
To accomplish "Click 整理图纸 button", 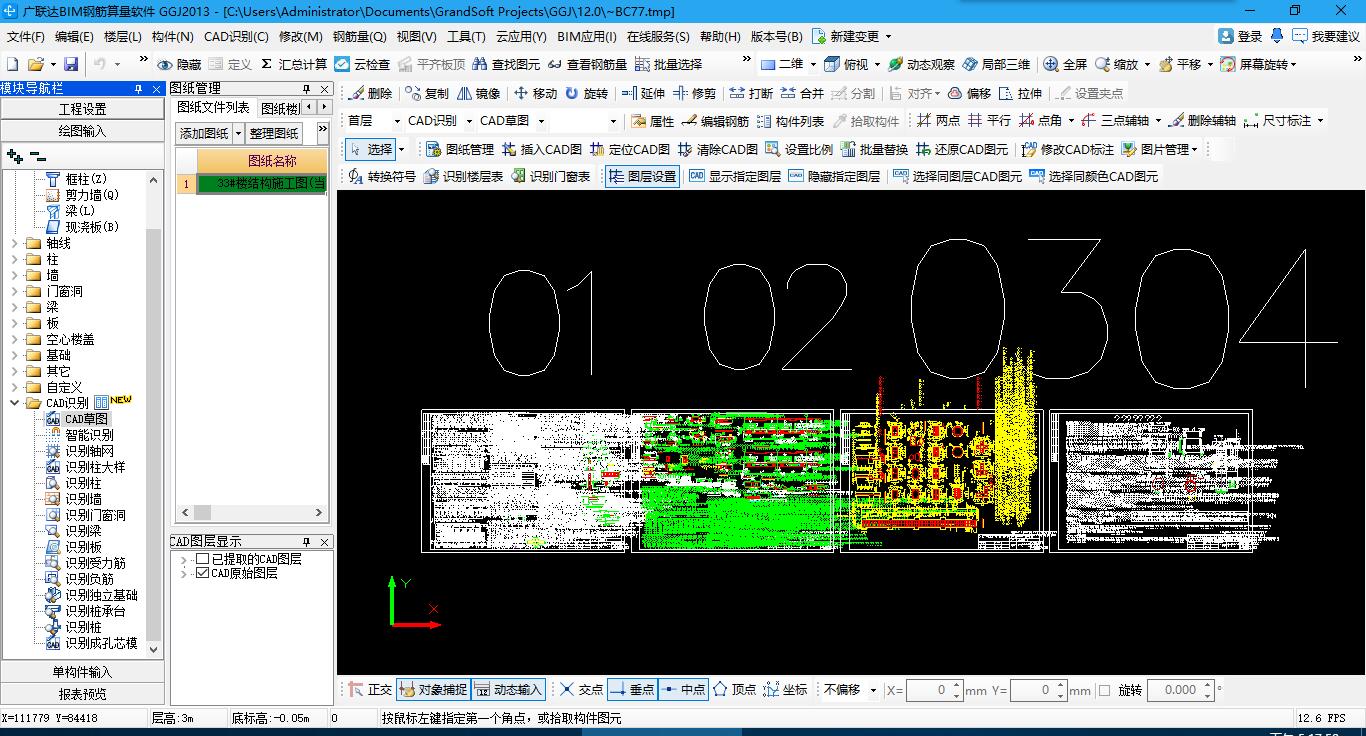I will pos(274,133).
